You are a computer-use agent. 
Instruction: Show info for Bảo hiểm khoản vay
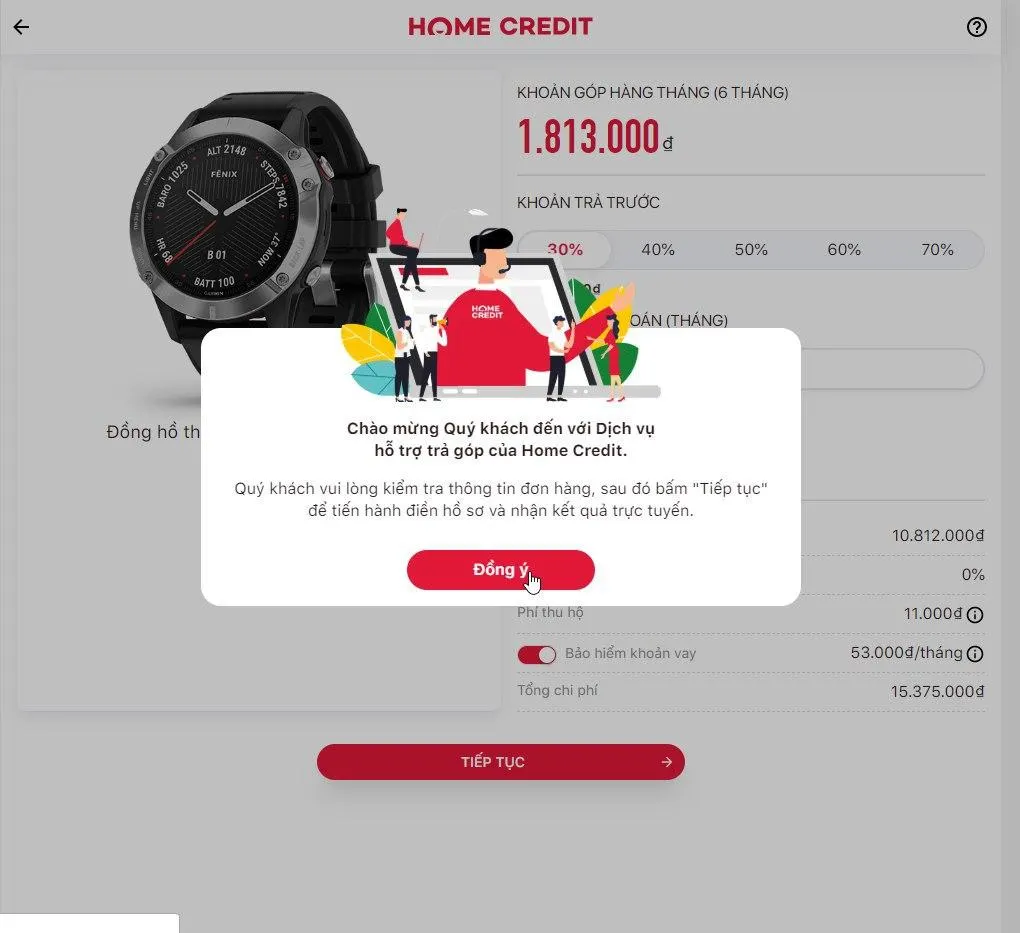[x=974, y=653]
